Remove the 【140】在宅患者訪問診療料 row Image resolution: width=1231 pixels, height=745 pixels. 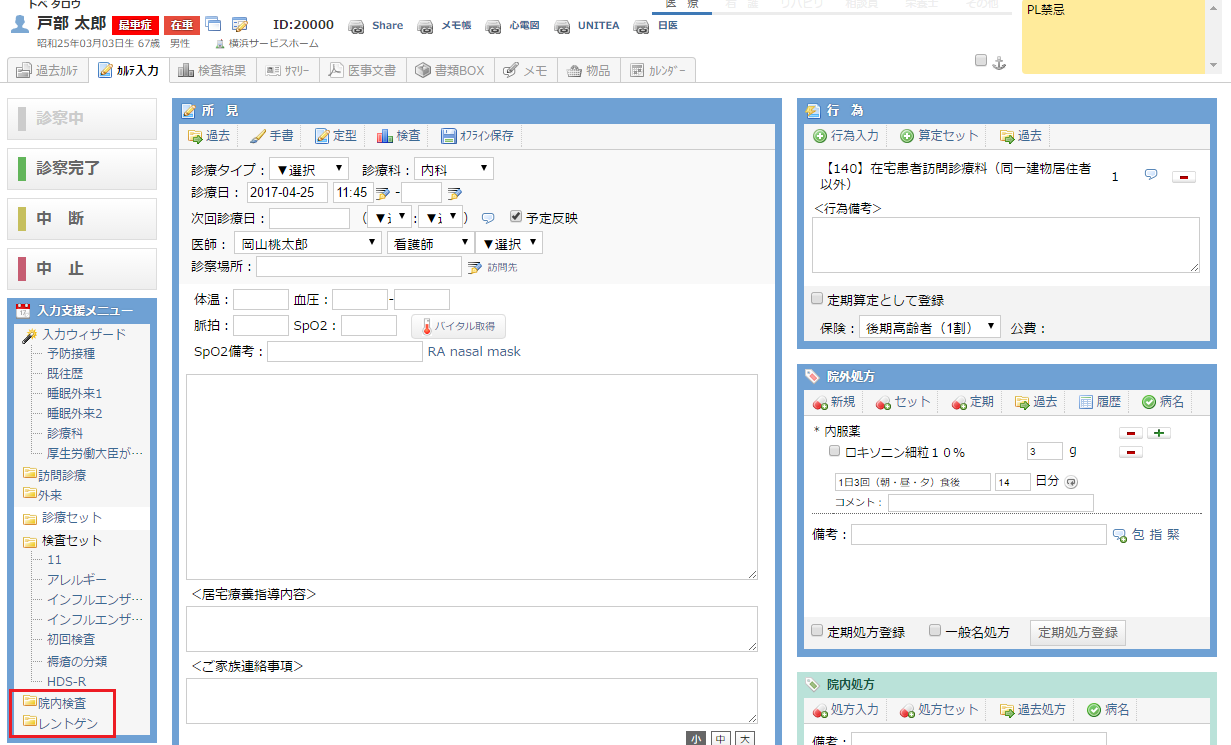[x=1183, y=177]
